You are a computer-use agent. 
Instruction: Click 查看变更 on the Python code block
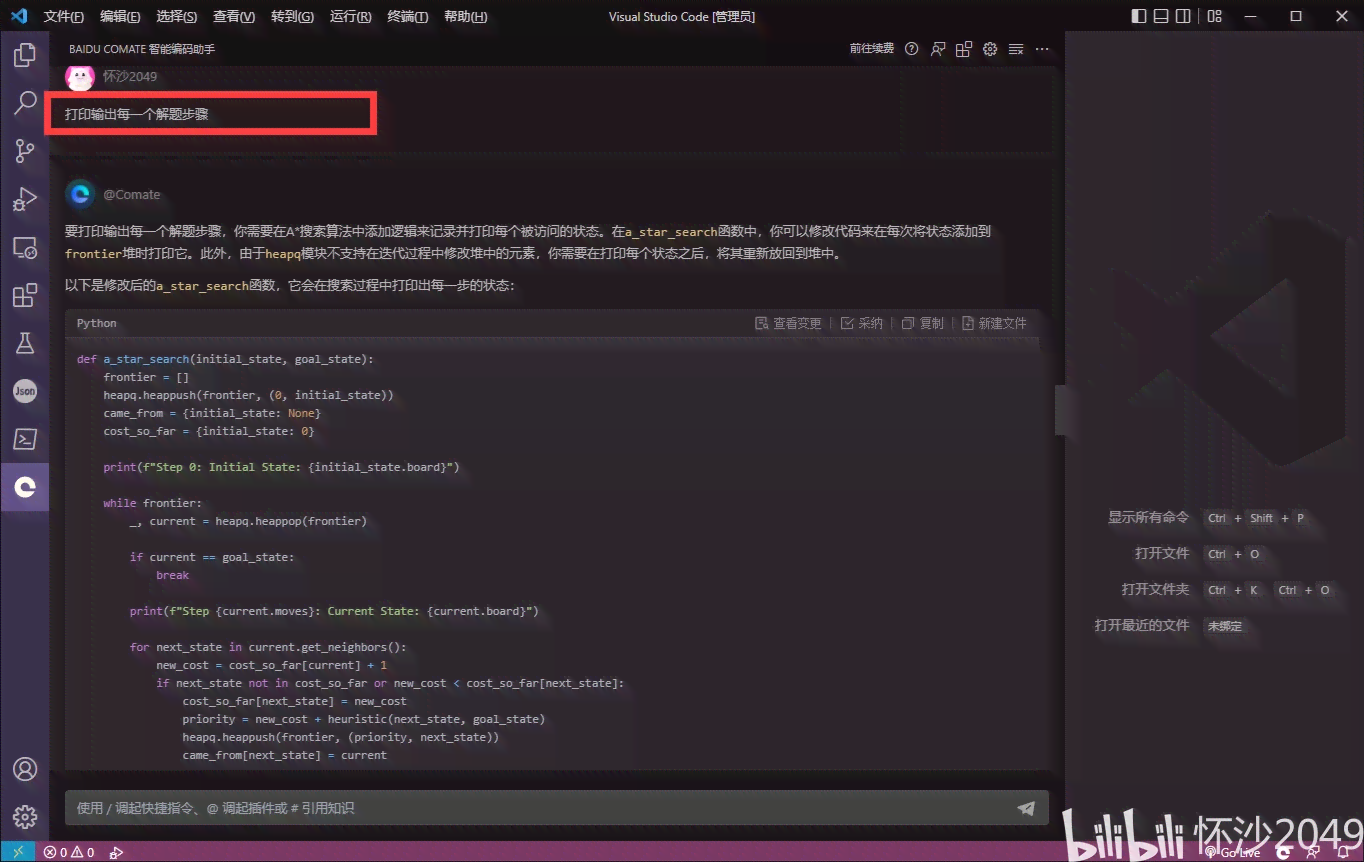[787, 323]
